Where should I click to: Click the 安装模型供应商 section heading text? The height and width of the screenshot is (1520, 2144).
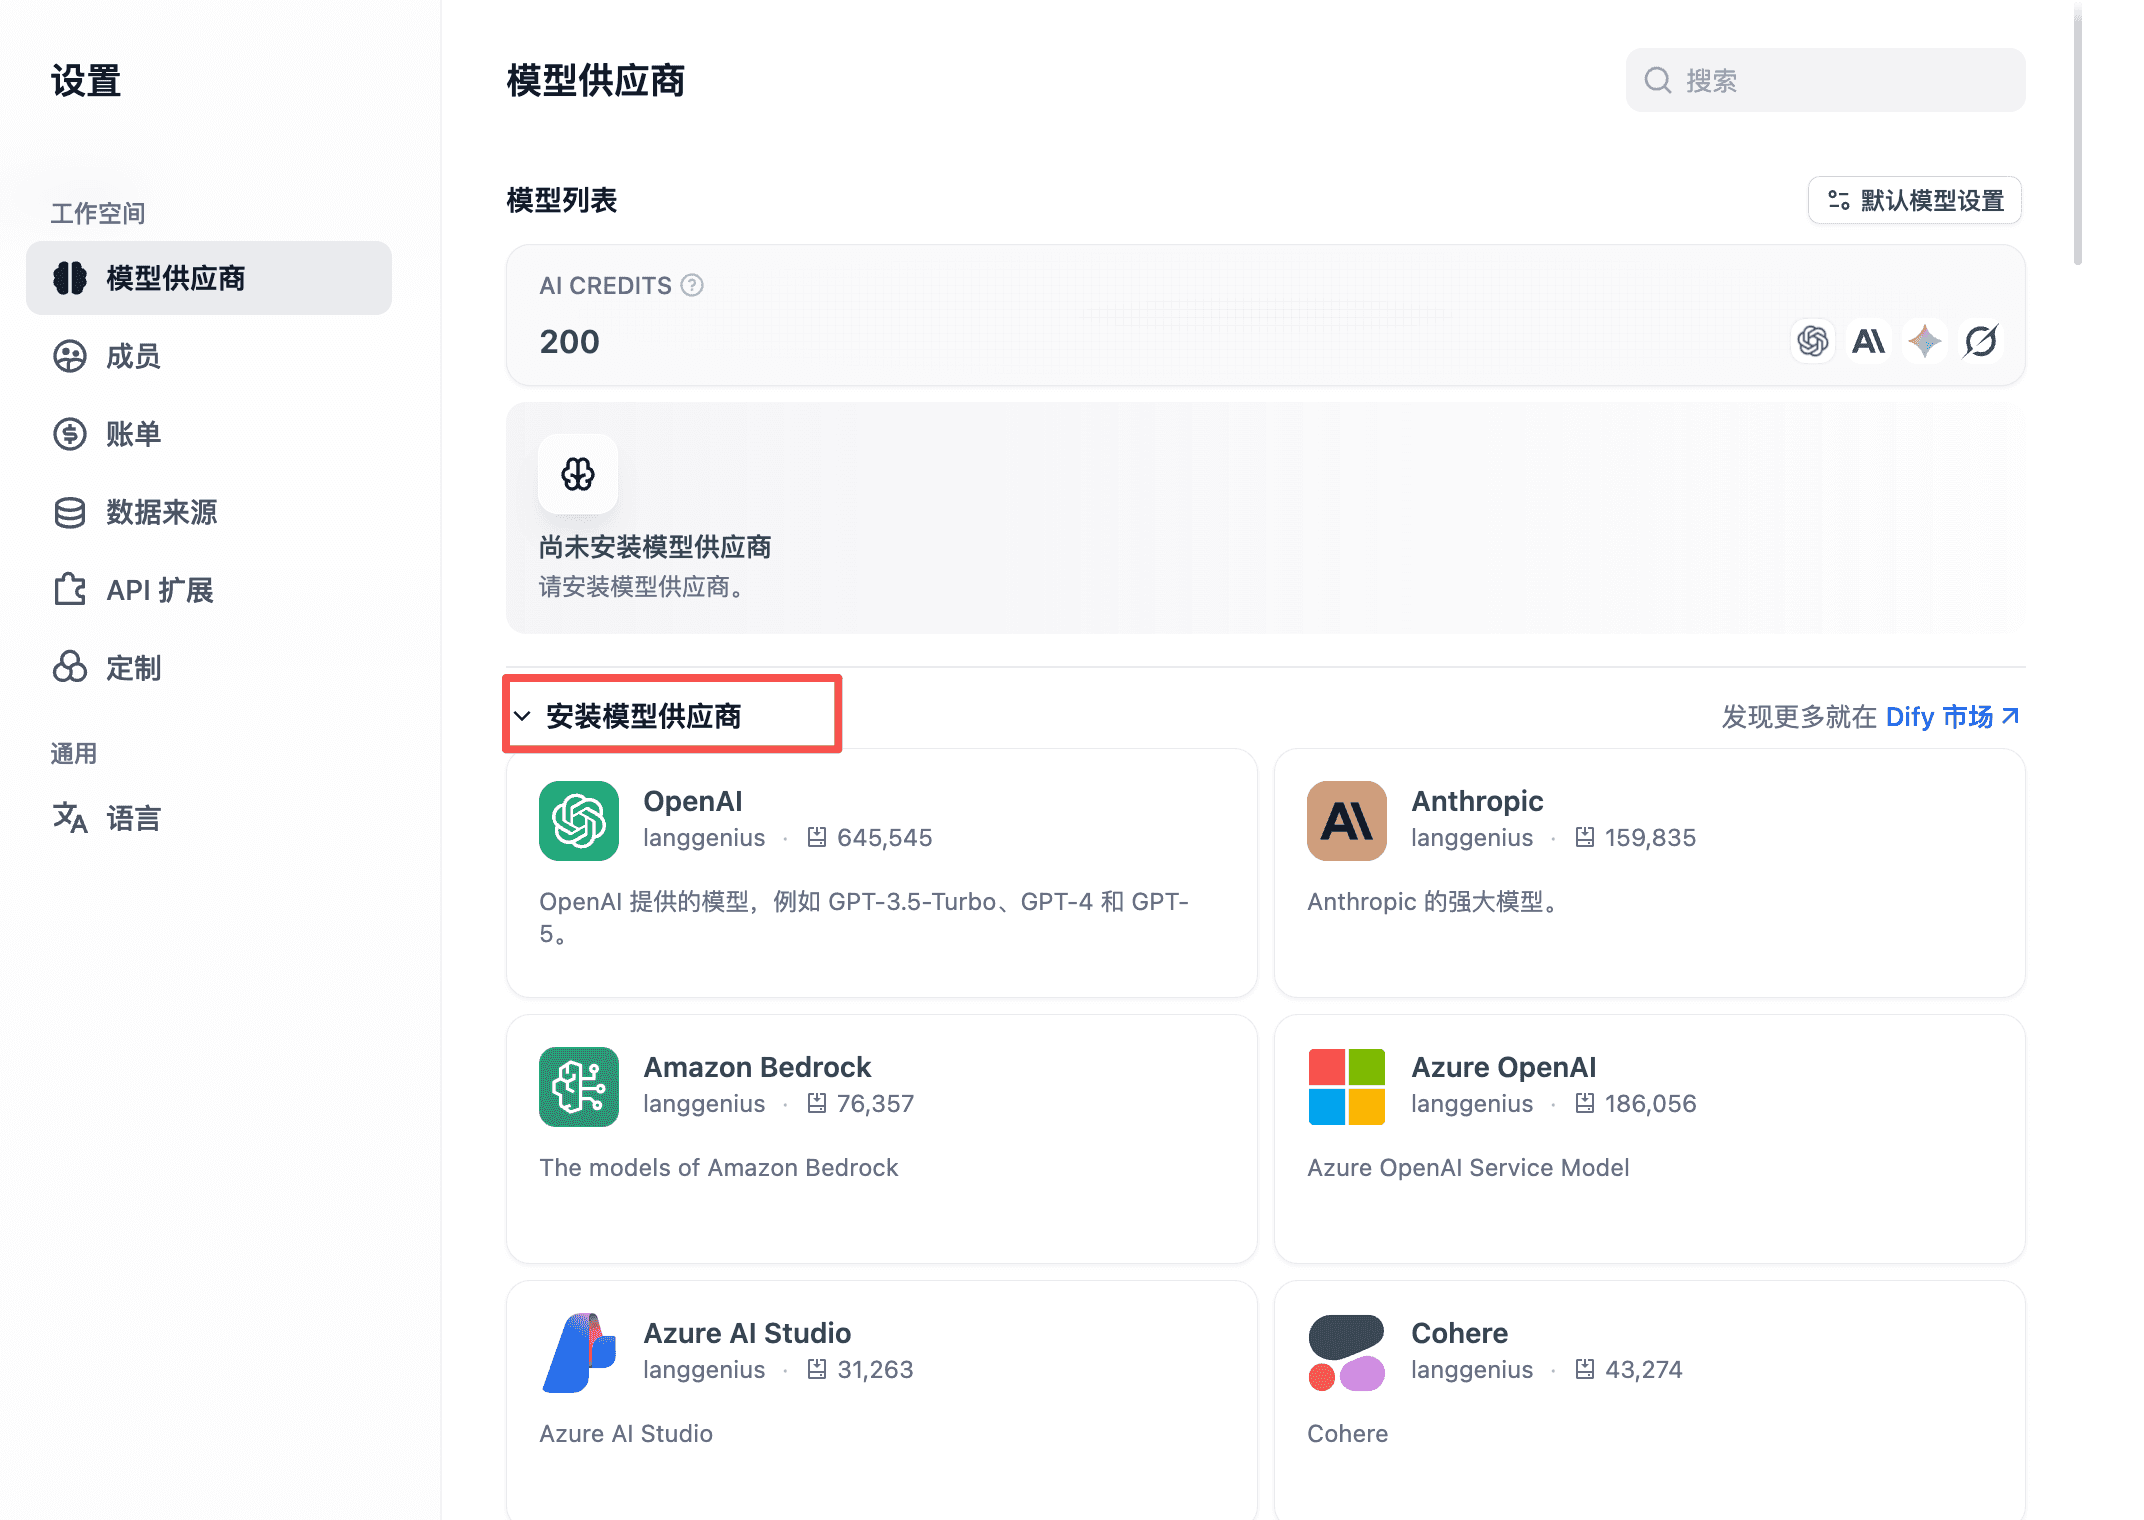(643, 716)
